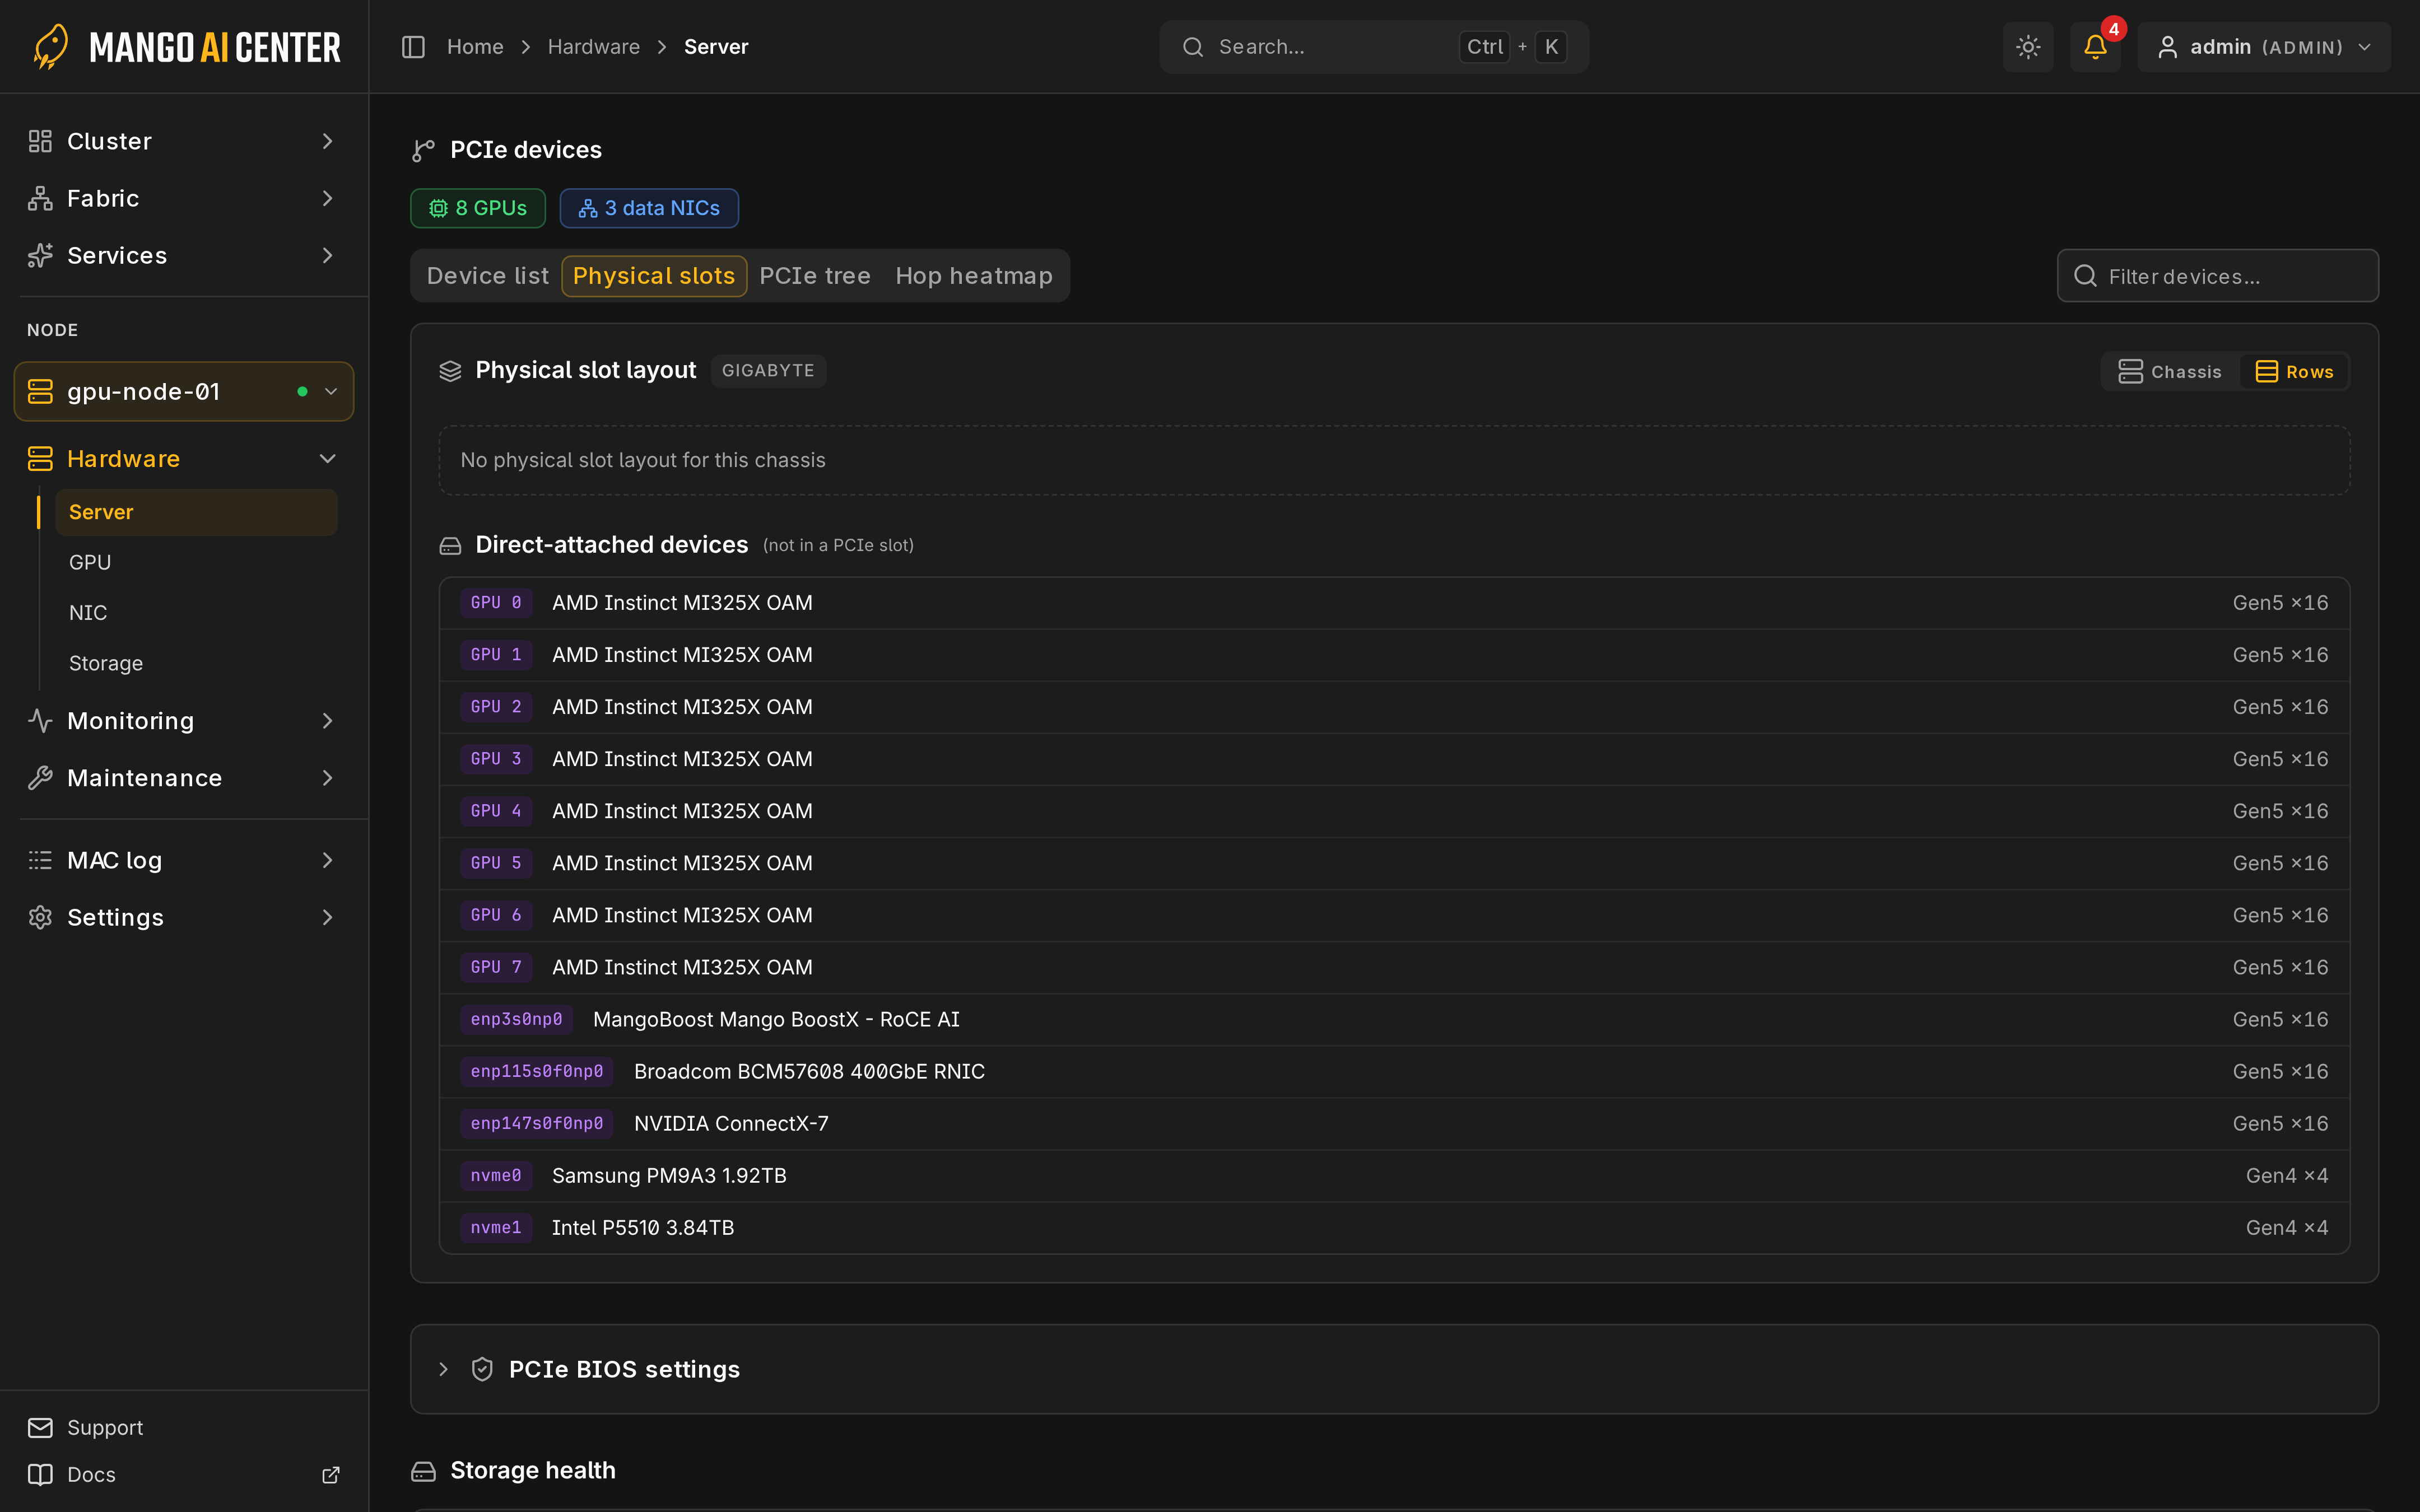Click the Monitoring activity icon

[x=40, y=721]
